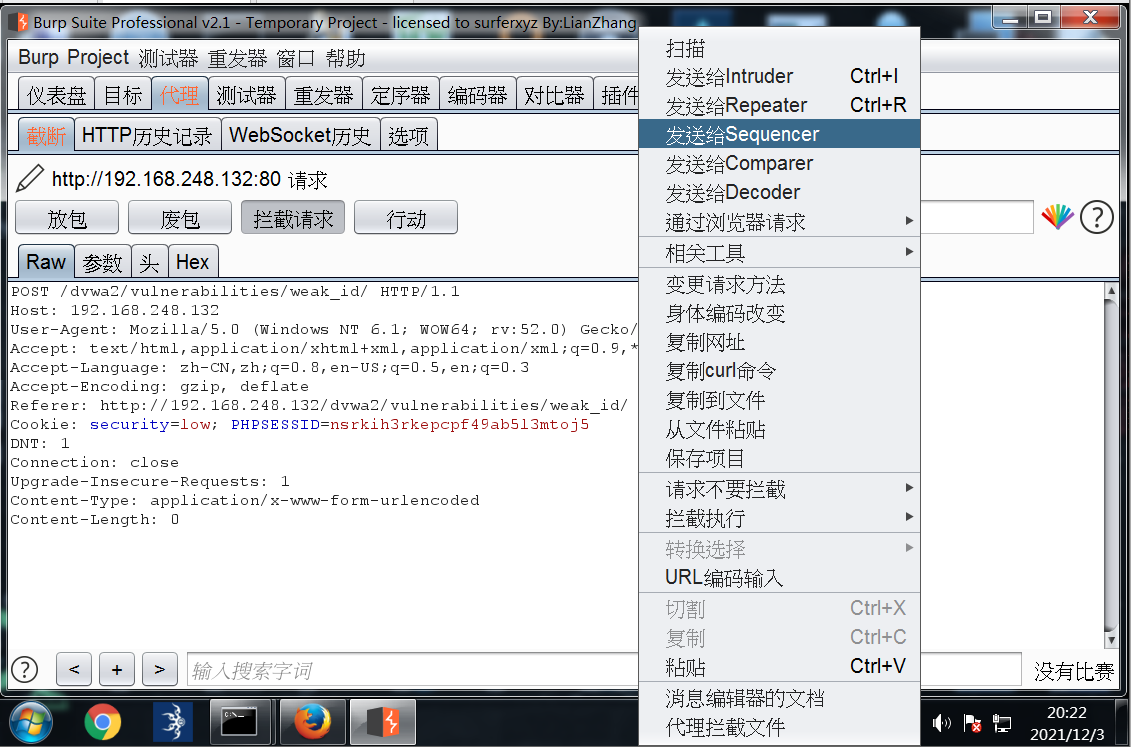Open the 帮助 menu in menu bar

346,58
